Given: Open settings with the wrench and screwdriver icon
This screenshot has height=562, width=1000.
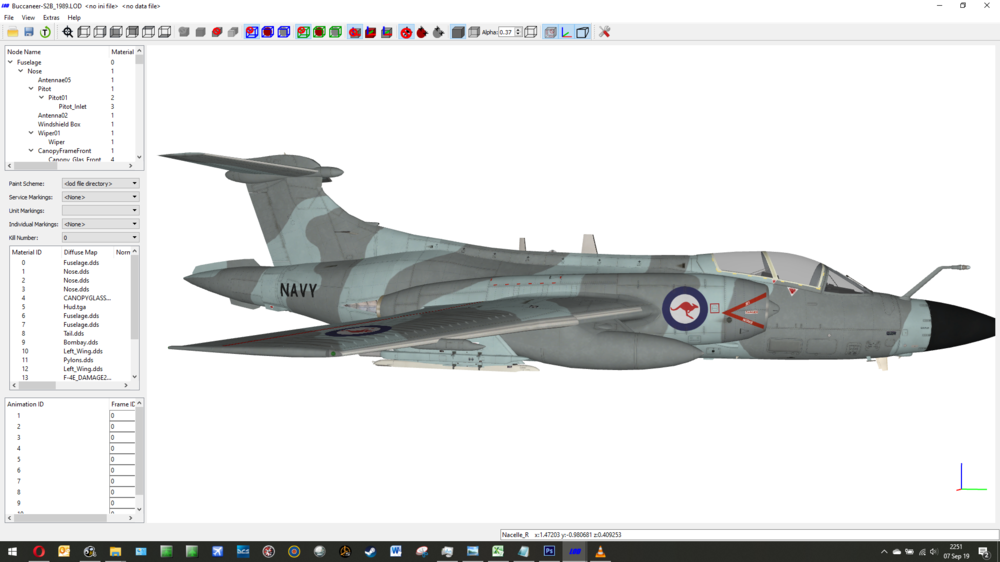Looking at the screenshot, I should click(x=605, y=32).
